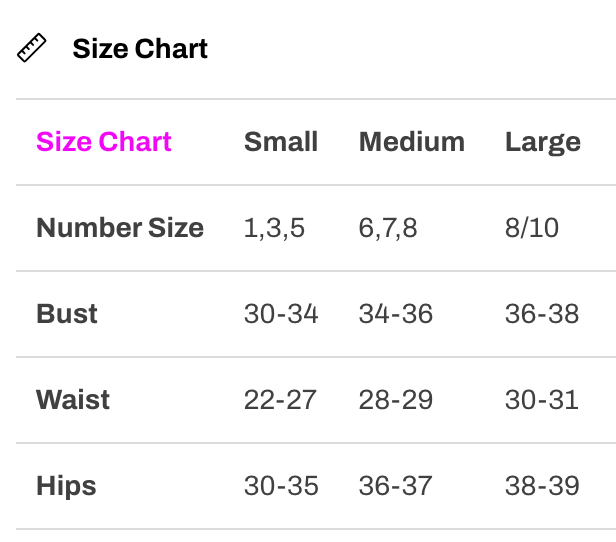Screen dimensions: 616x542
Task: Click the Medium waist measurement 28-29
Action: coord(396,400)
